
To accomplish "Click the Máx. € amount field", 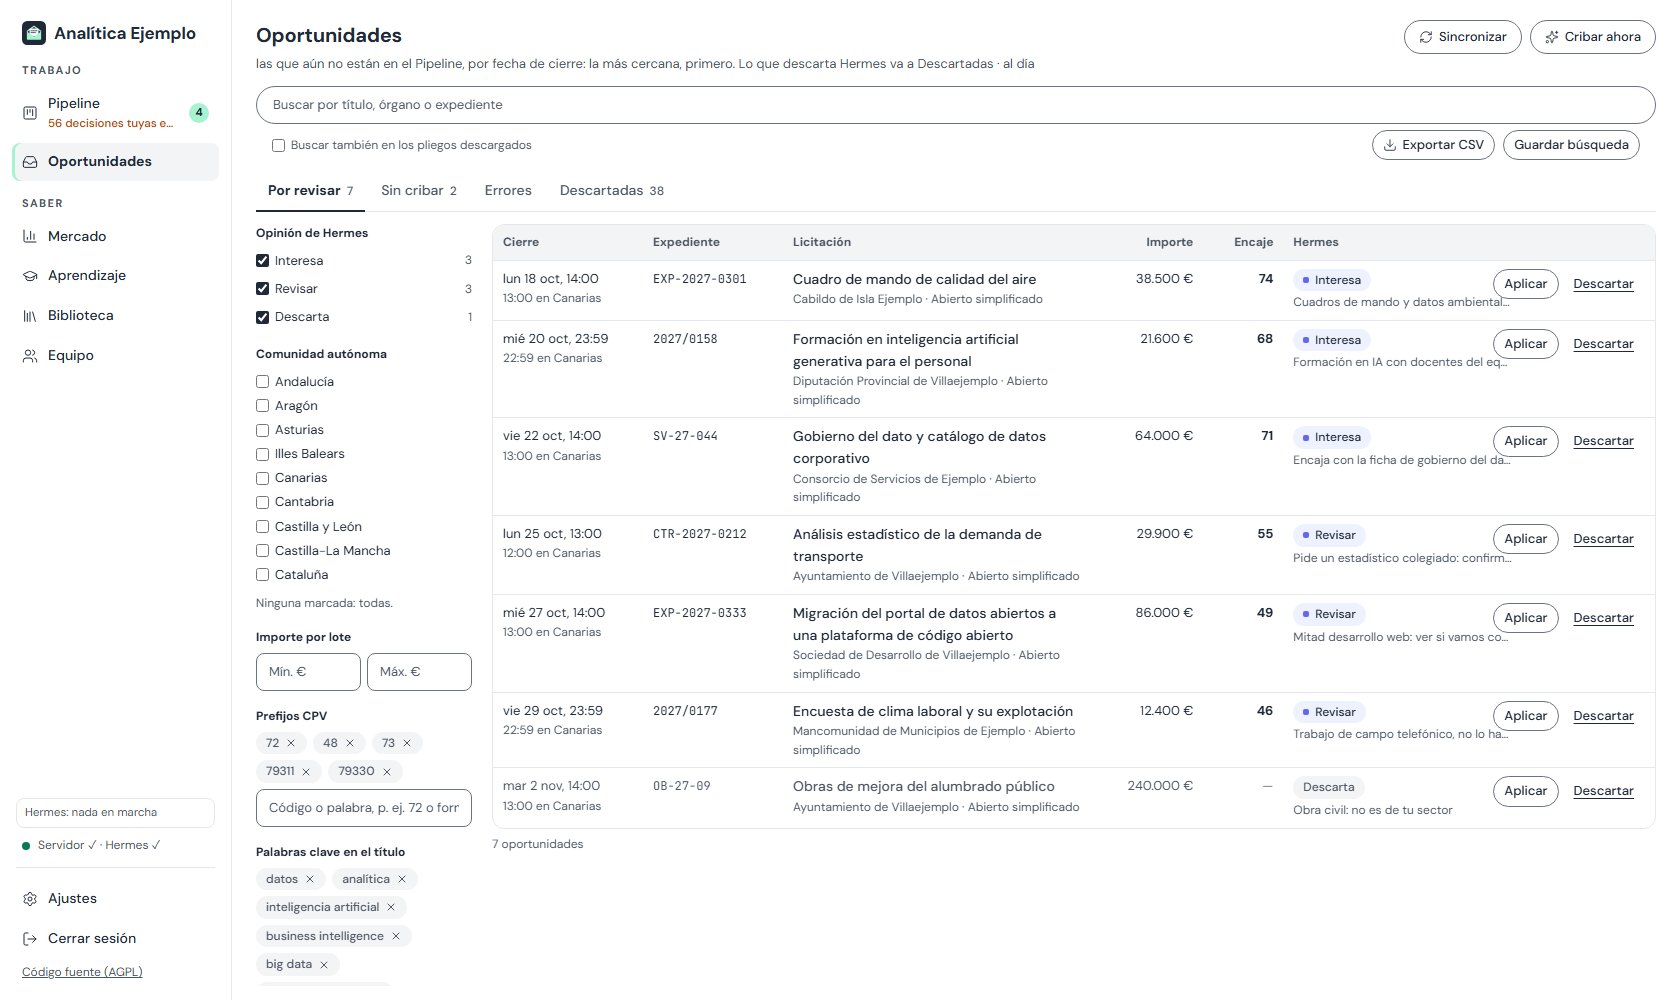I will (419, 672).
